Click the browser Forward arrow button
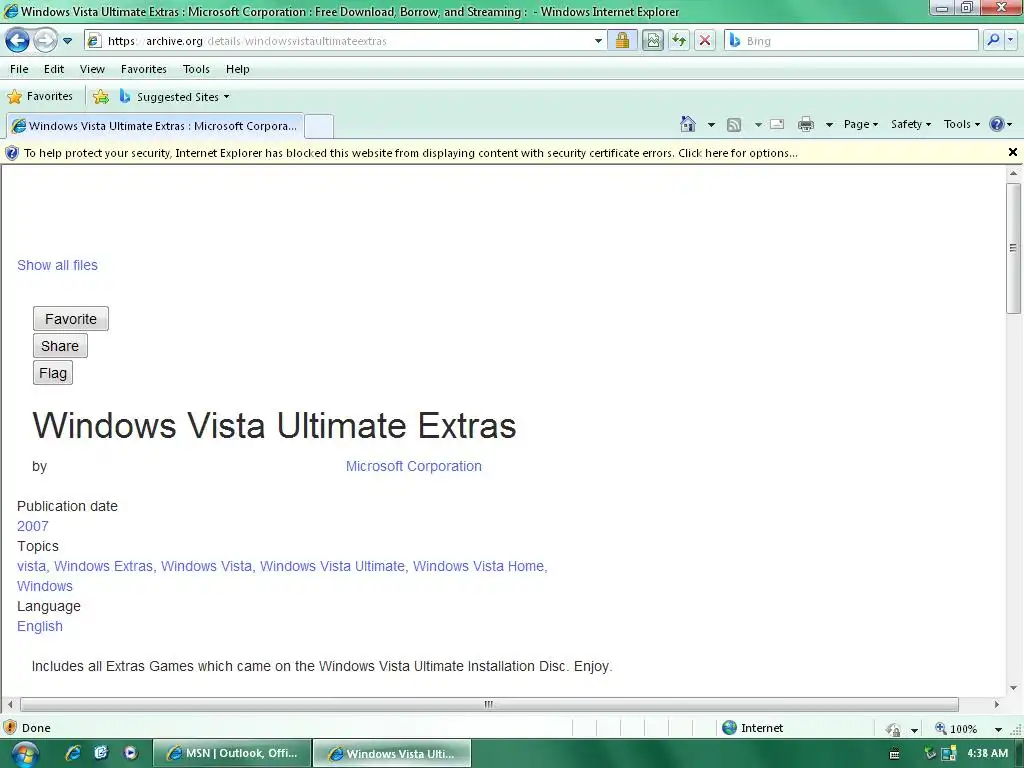 coord(45,40)
